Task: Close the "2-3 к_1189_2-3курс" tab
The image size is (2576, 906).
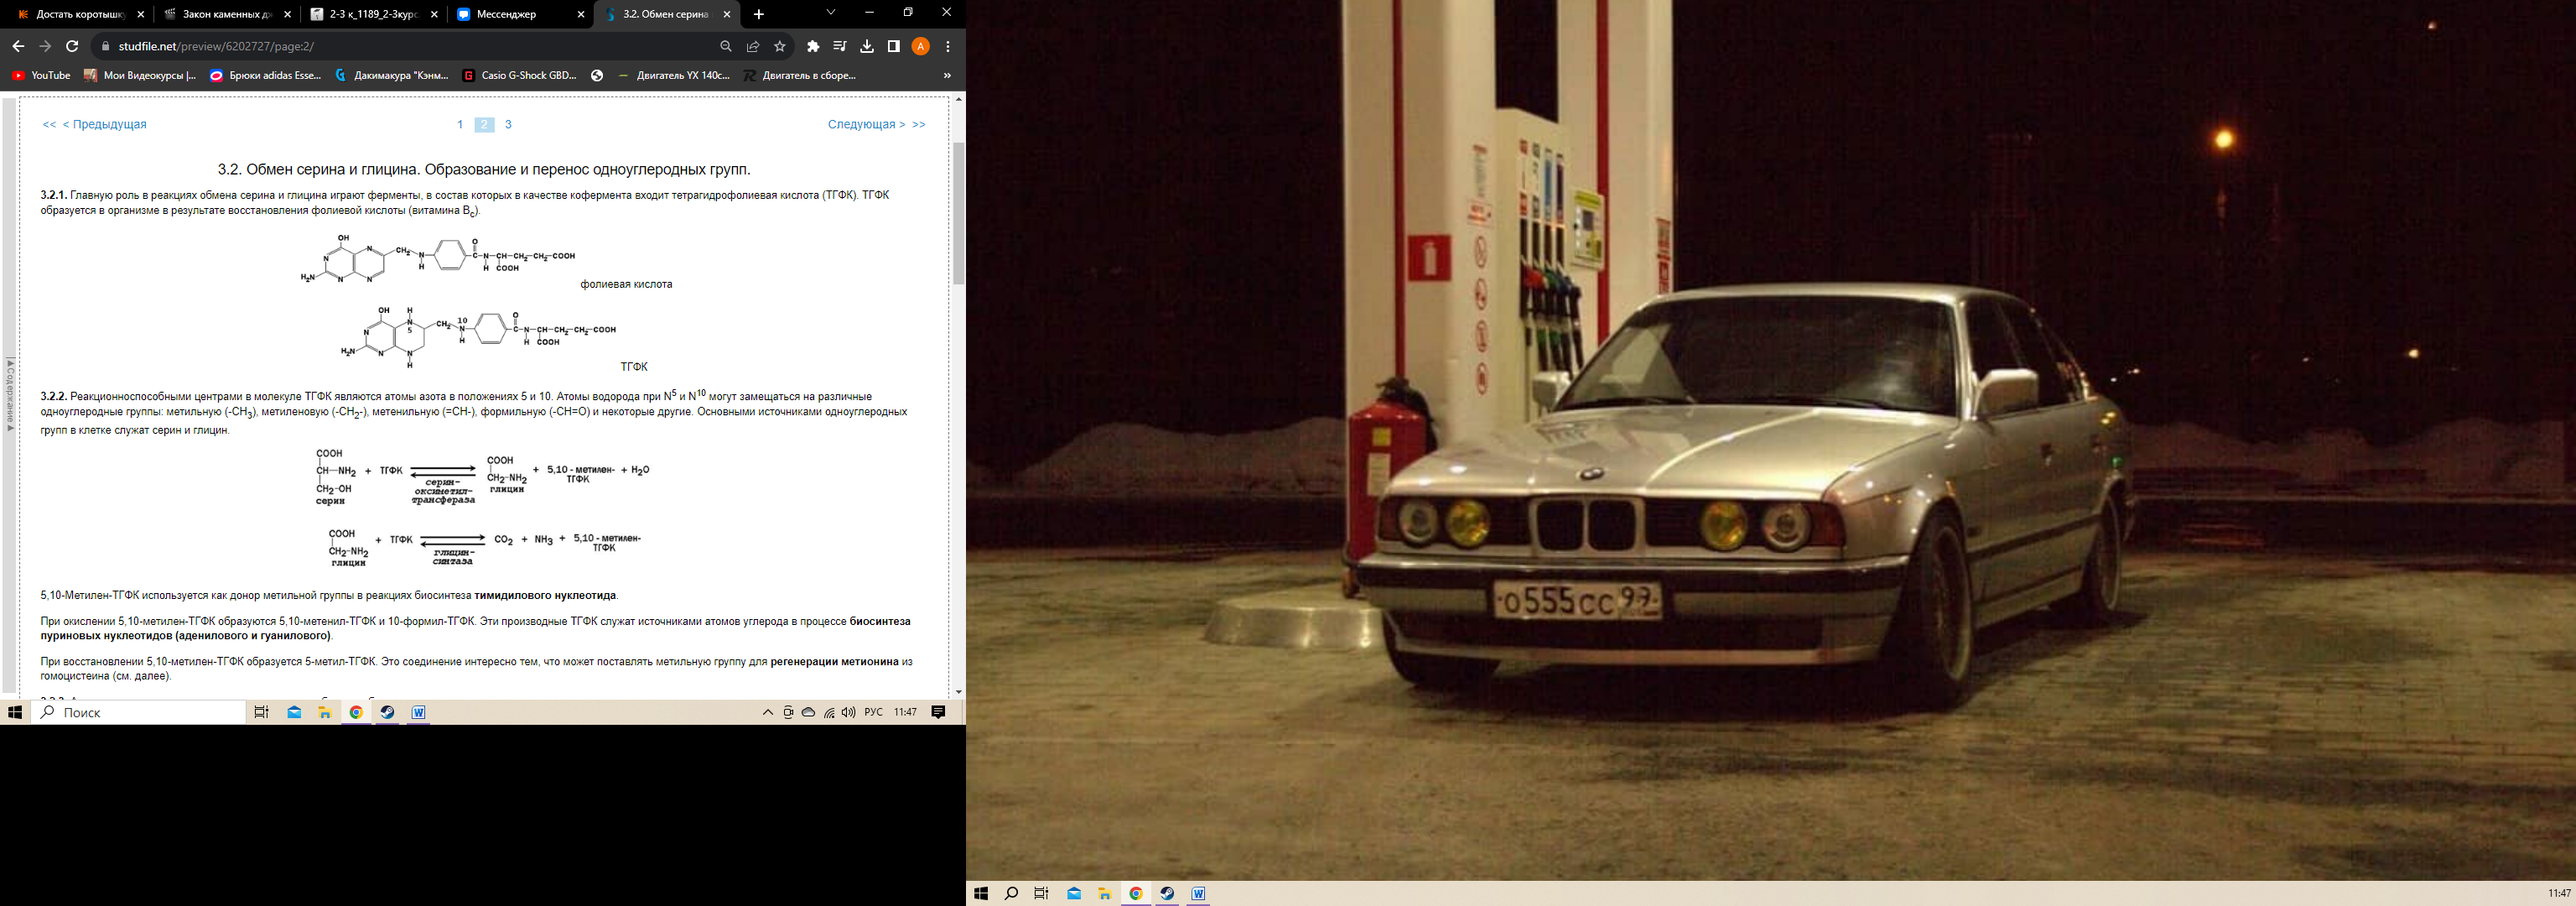Action: pos(434,15)
